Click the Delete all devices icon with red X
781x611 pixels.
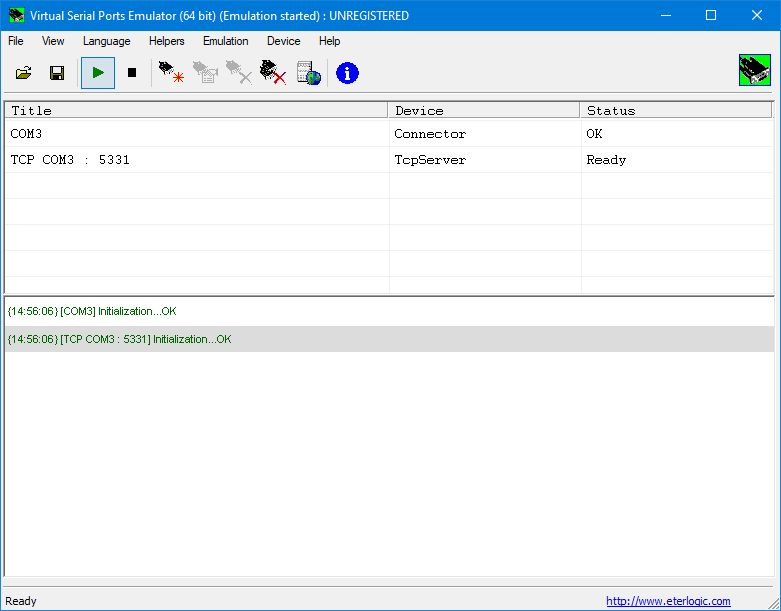(273, 73)
